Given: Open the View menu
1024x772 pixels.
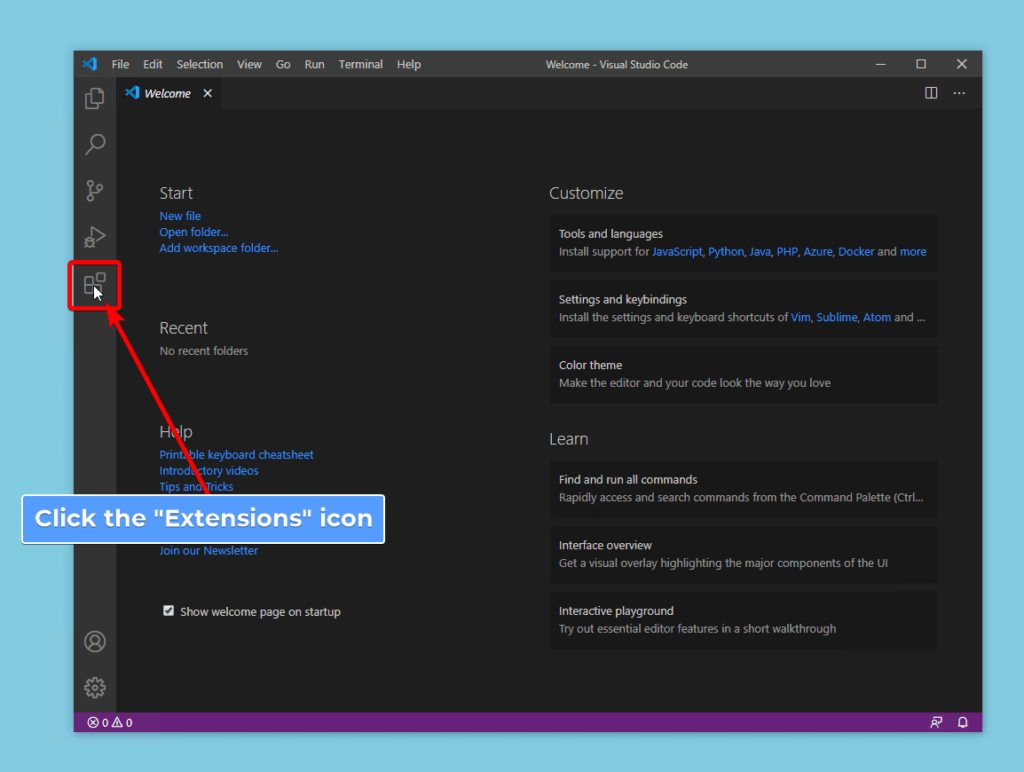Looking at the screenshot, I should click(249, 64).
